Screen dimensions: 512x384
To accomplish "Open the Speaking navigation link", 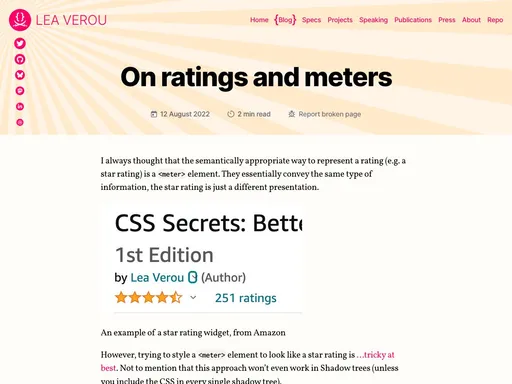I will [374, 20].
